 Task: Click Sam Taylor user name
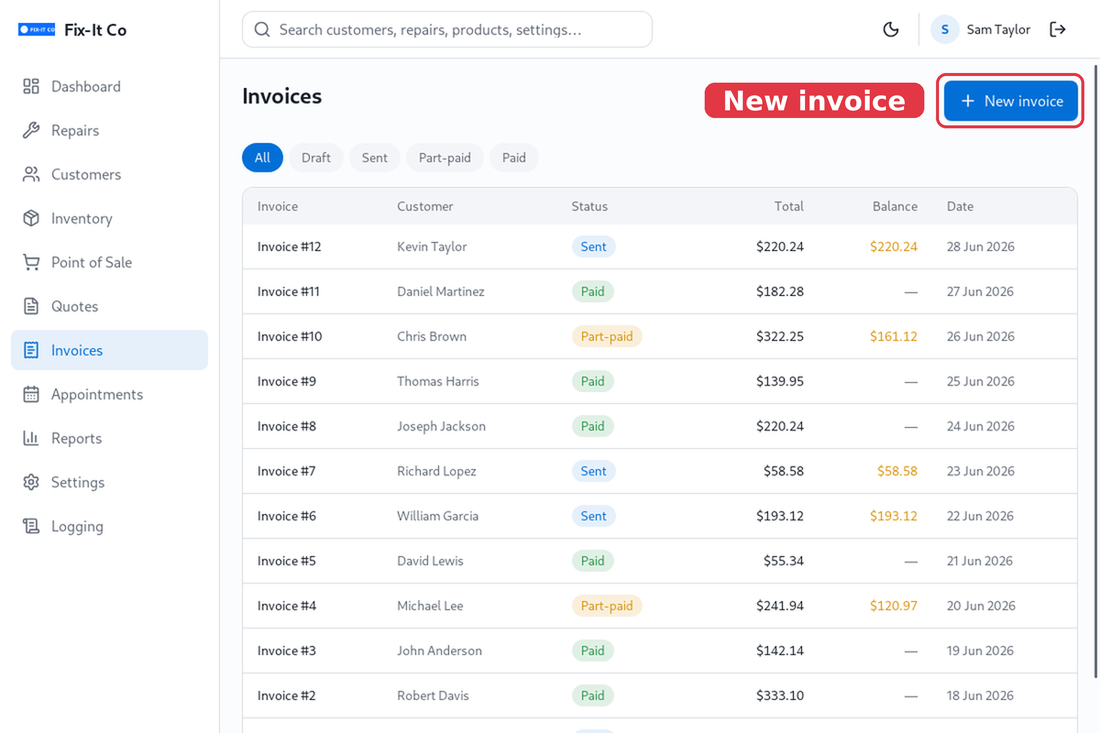998,29
